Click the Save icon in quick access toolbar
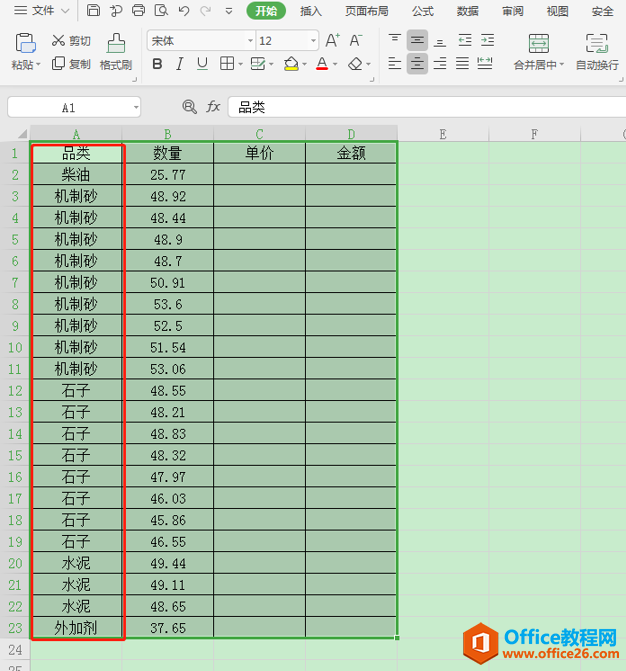The width and height of the screenshot is (626, 671). pos(93,10)
